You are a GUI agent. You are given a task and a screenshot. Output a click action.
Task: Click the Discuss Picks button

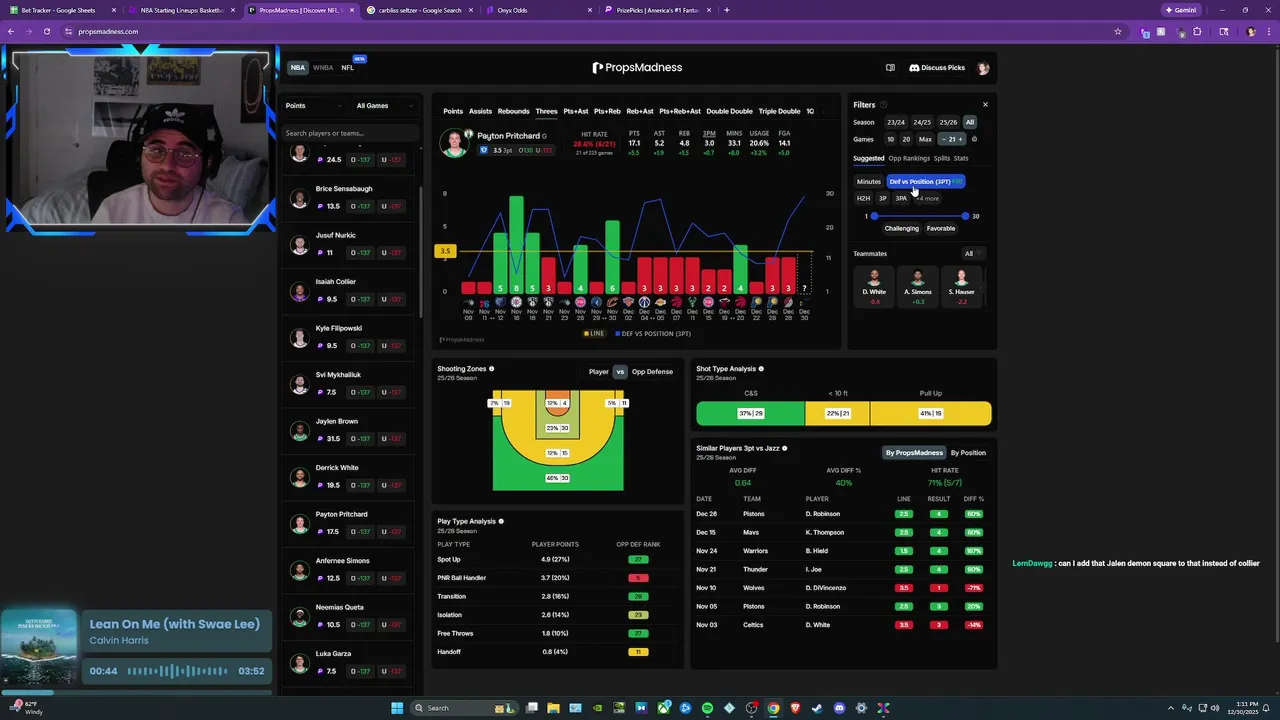click(937, 68)
